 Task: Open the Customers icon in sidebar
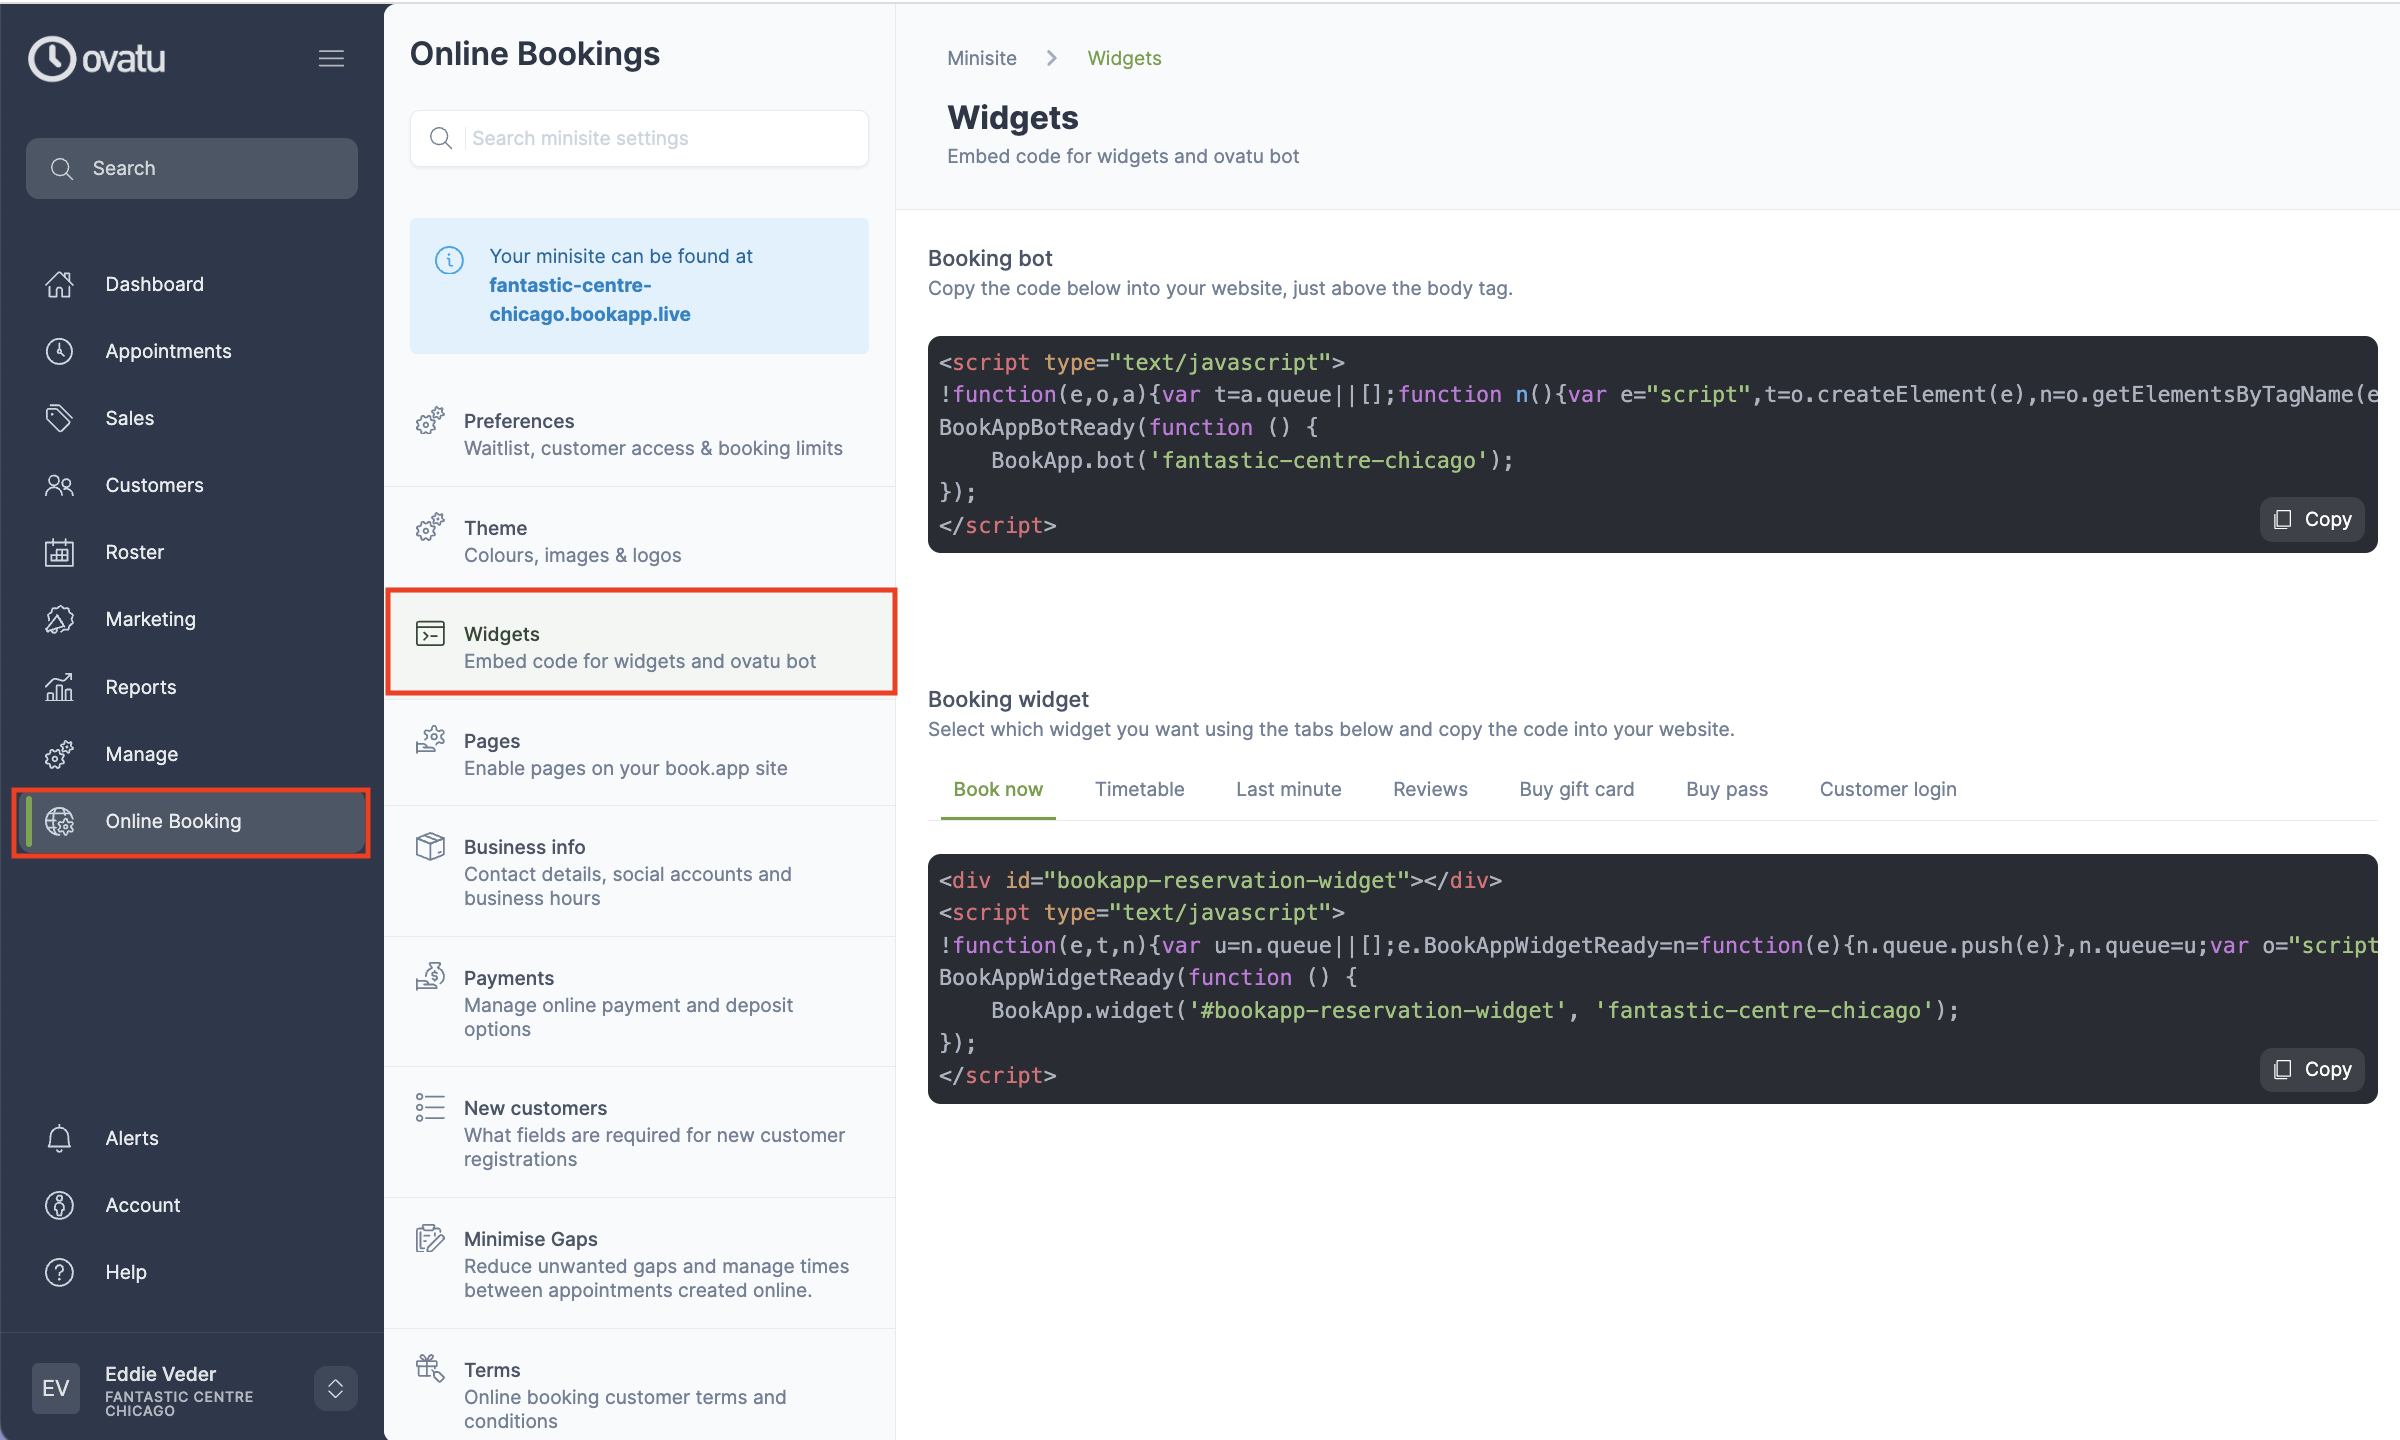point(59,485)
